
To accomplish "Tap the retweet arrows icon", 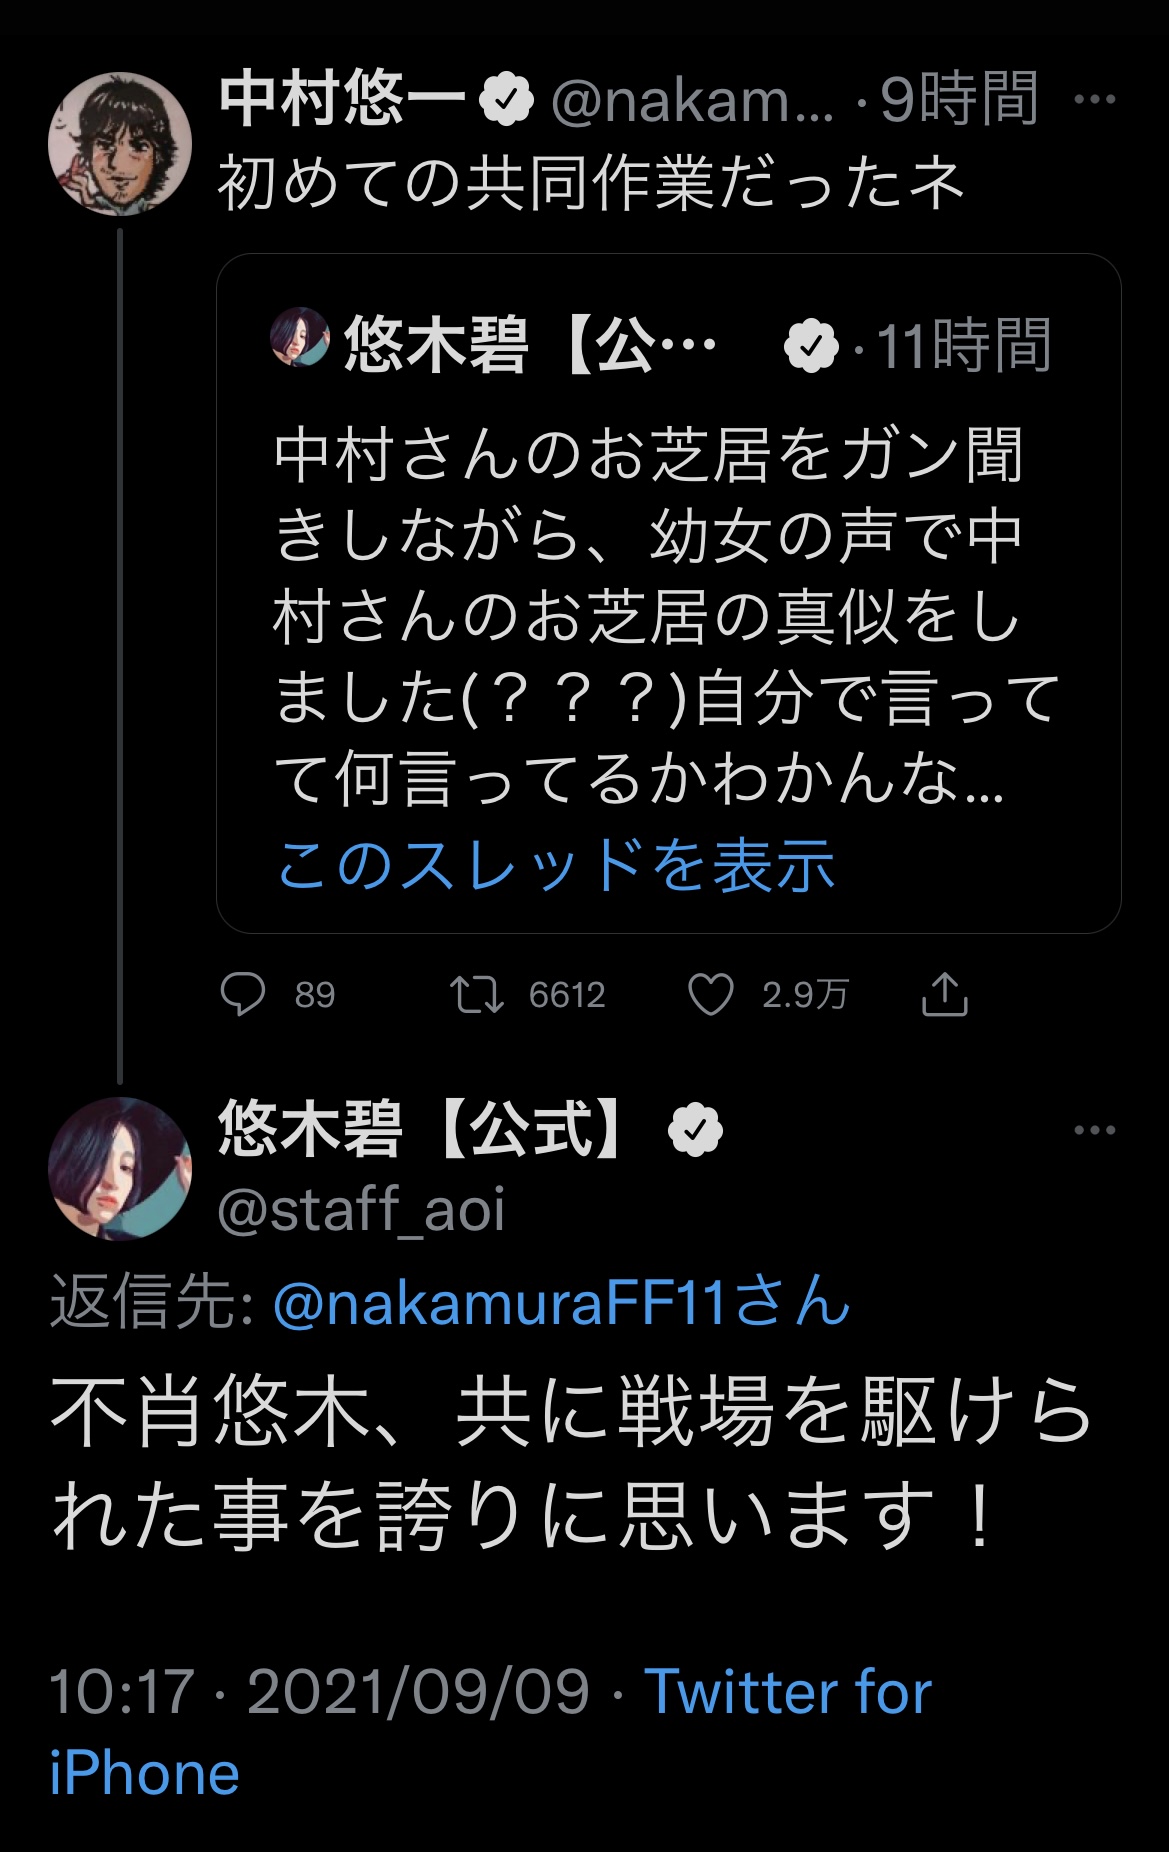I will point(476,995).
